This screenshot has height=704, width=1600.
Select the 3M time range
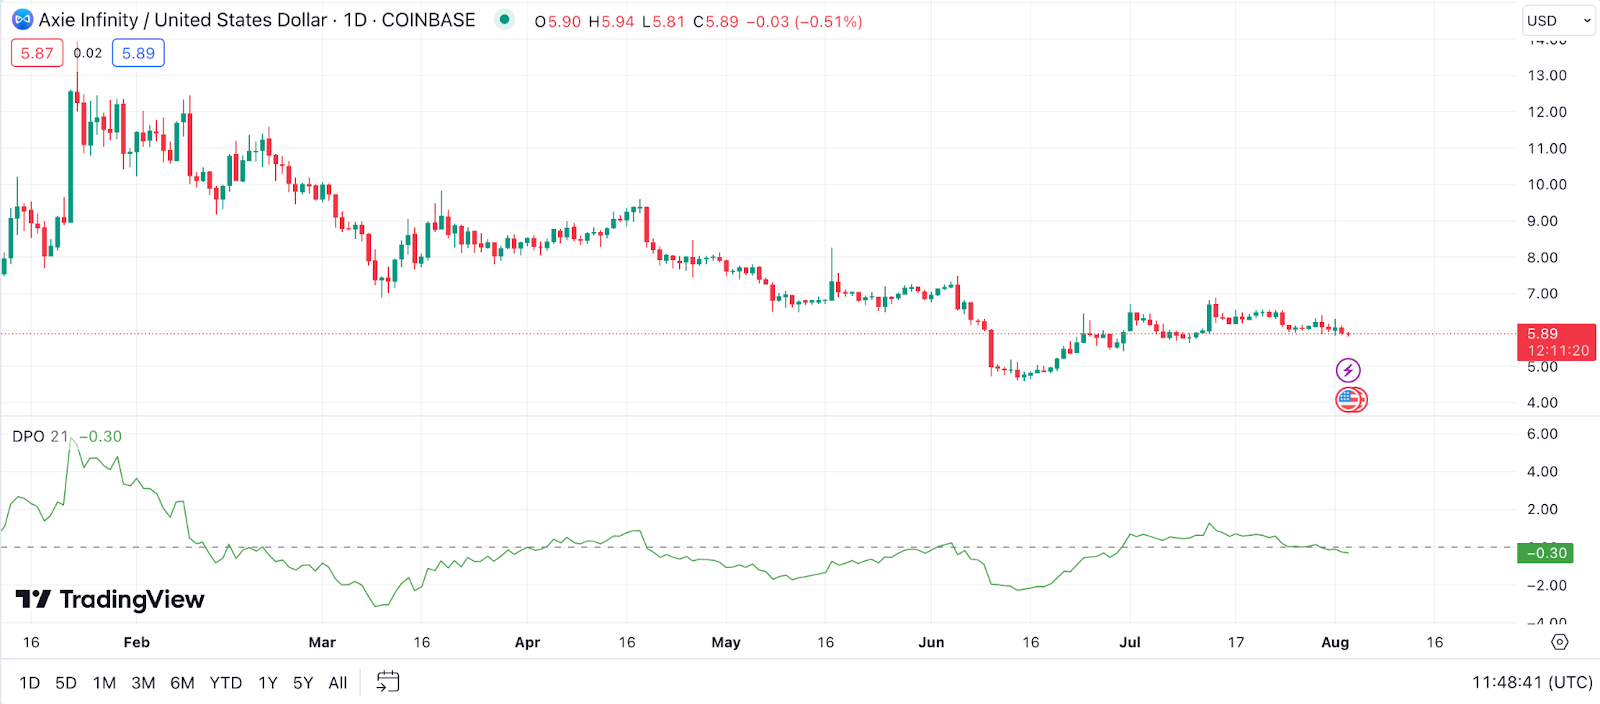143,683
